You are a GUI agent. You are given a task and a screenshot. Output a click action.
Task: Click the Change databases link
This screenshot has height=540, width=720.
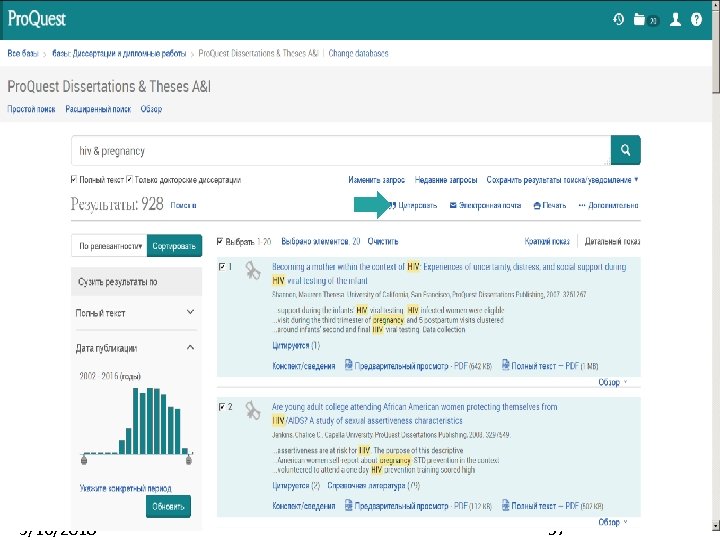358,53
